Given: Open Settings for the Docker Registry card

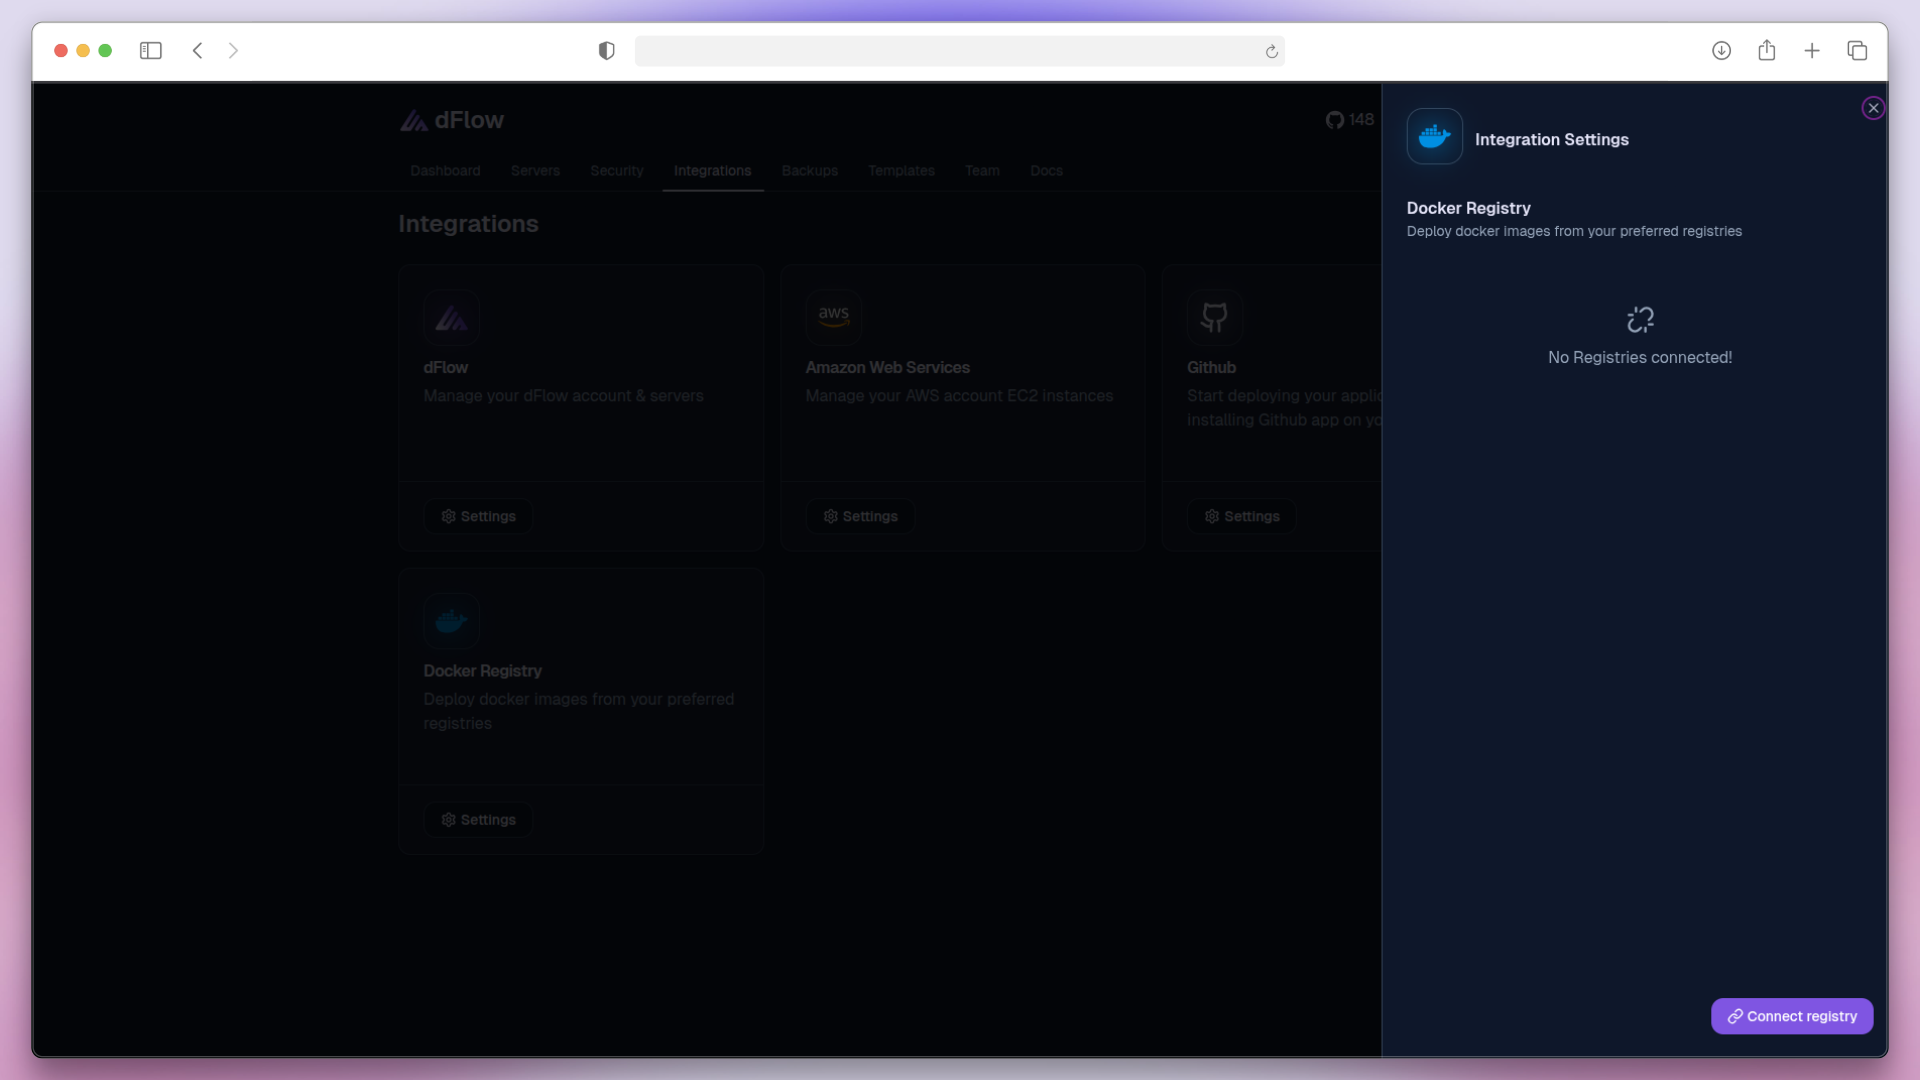Looking at the screenshot, I should [x=478, y=820].
